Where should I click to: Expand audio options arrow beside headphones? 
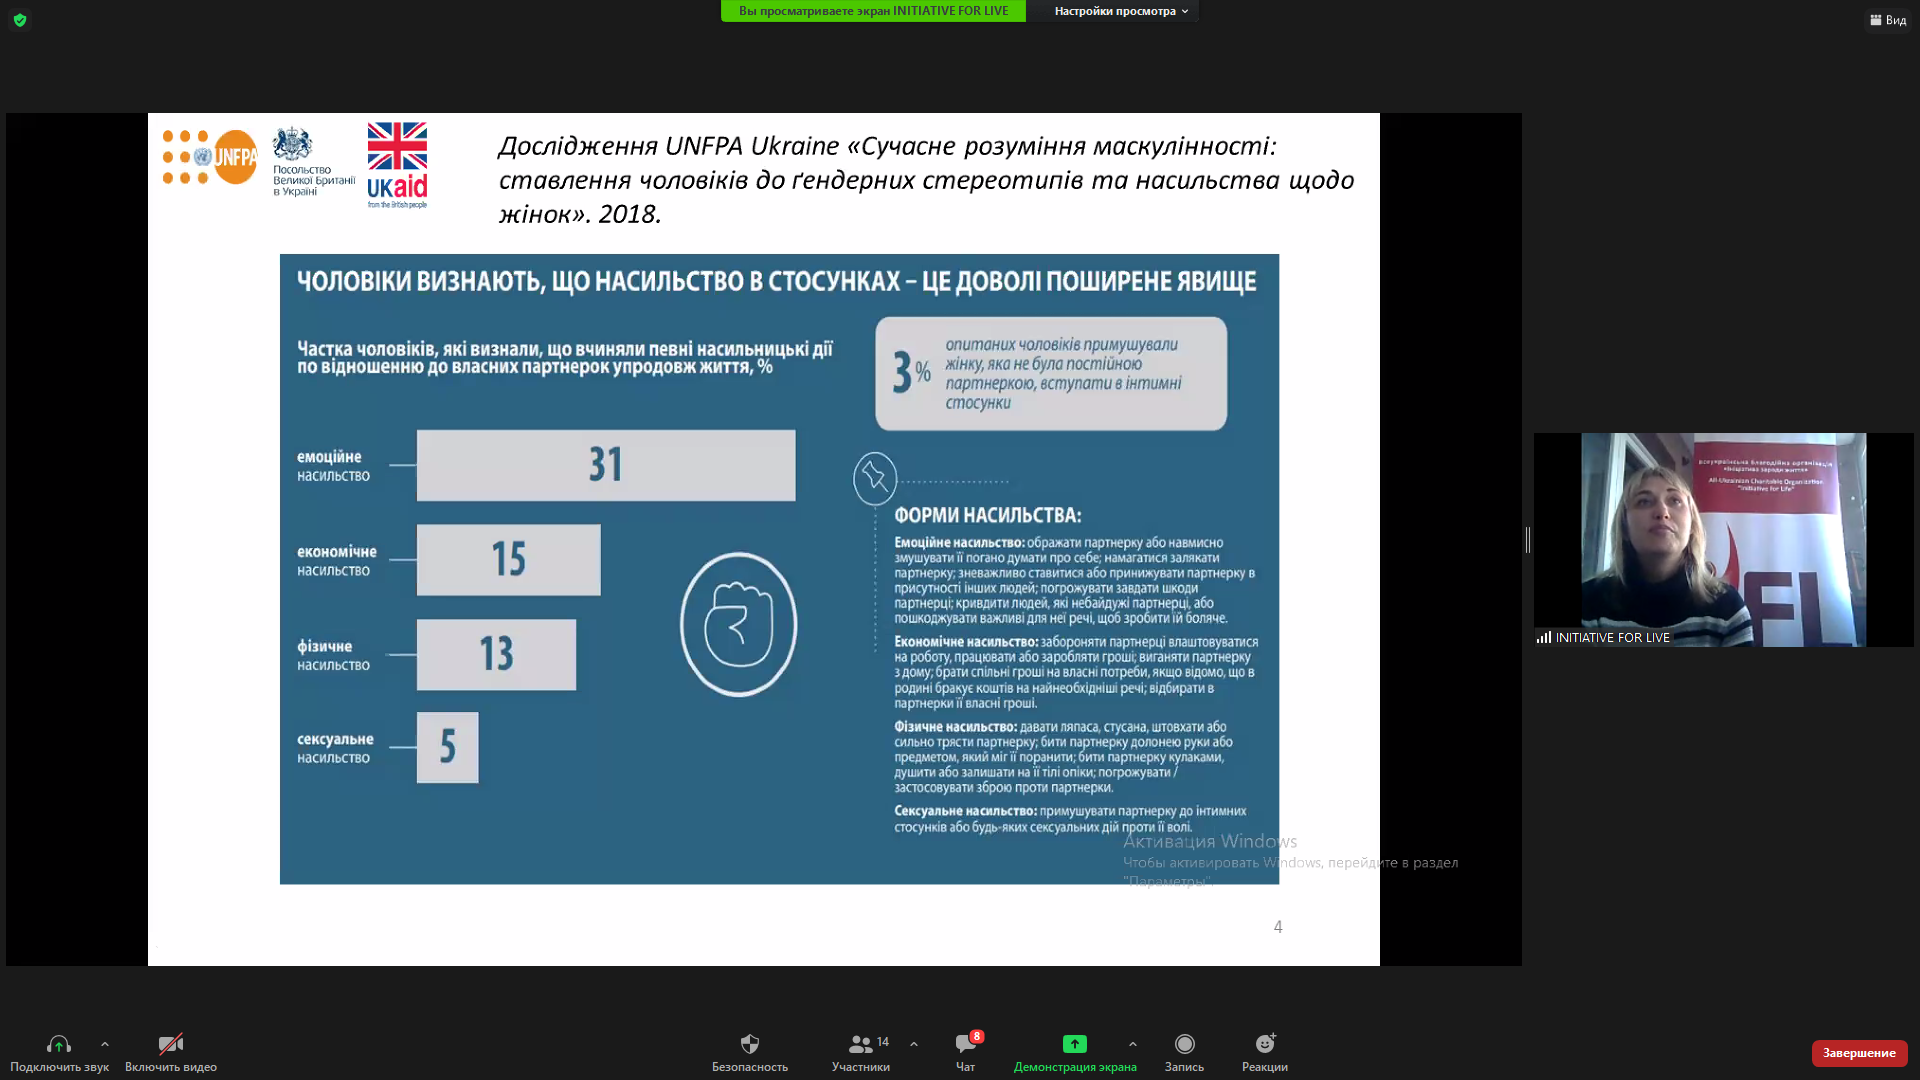(x=105, y=1044)
